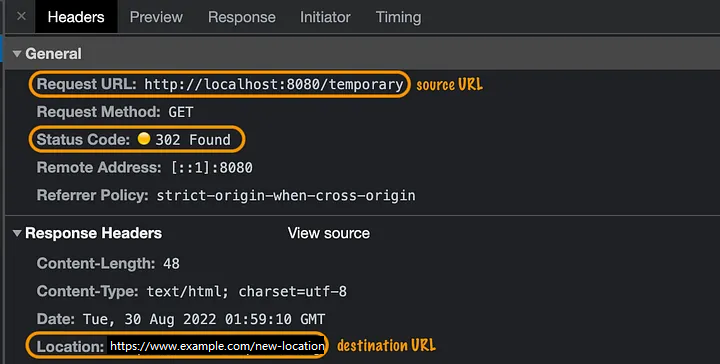Close the request details panel
This screenshot has height=364, width=720.
pos(21,17)
